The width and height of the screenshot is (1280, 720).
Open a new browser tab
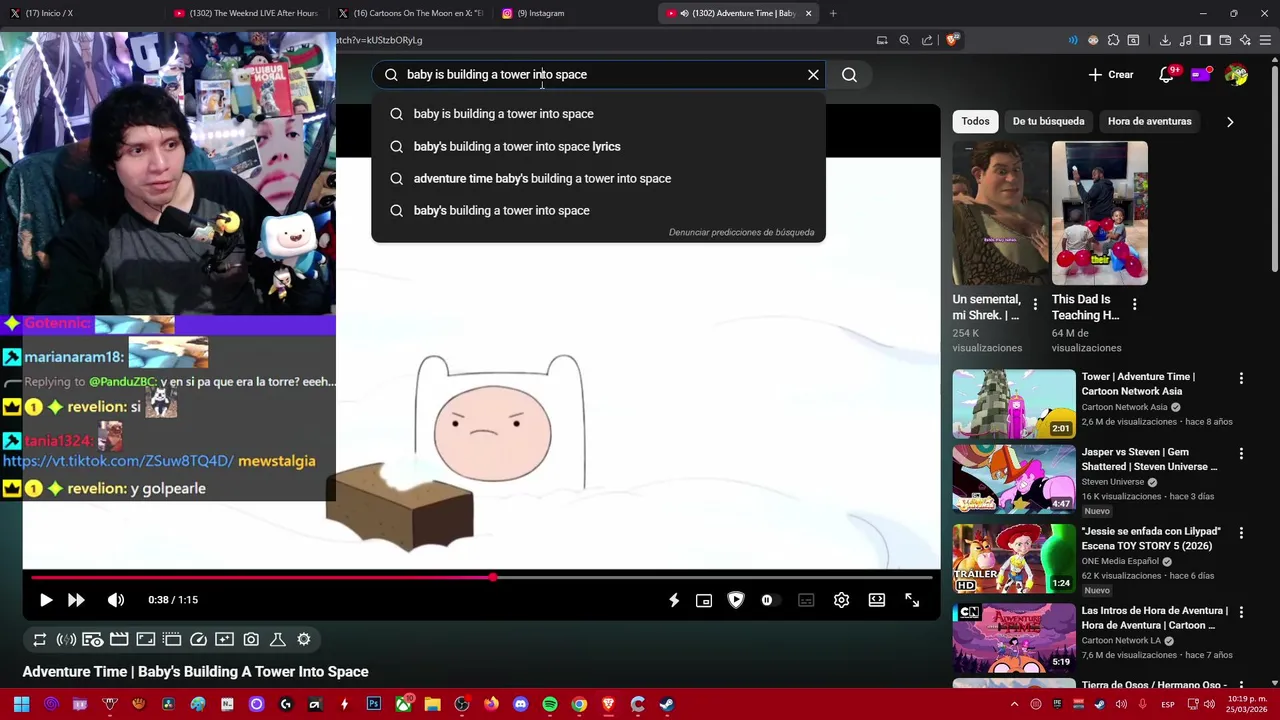[833, 13]
